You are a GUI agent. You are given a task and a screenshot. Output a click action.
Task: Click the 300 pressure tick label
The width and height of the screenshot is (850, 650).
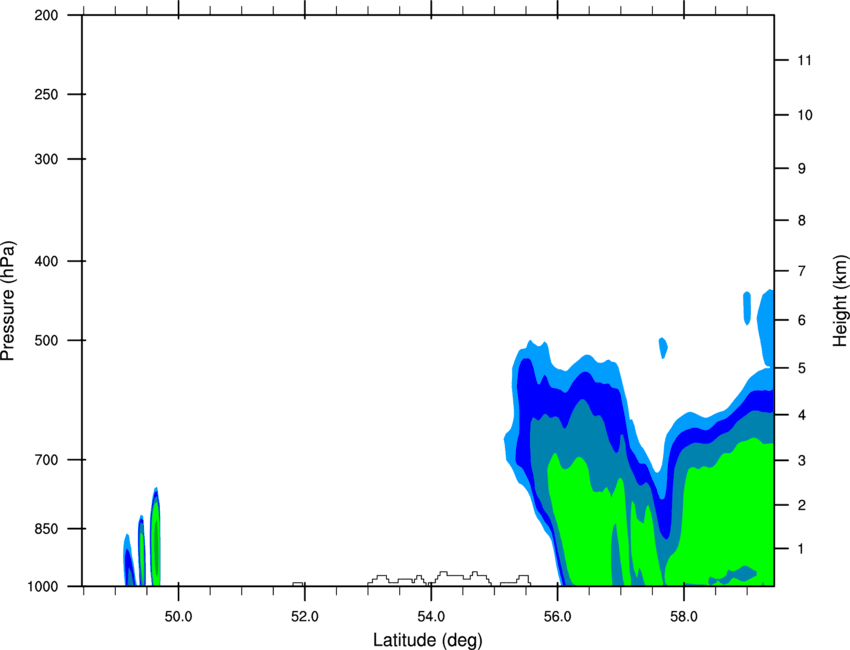46,159
